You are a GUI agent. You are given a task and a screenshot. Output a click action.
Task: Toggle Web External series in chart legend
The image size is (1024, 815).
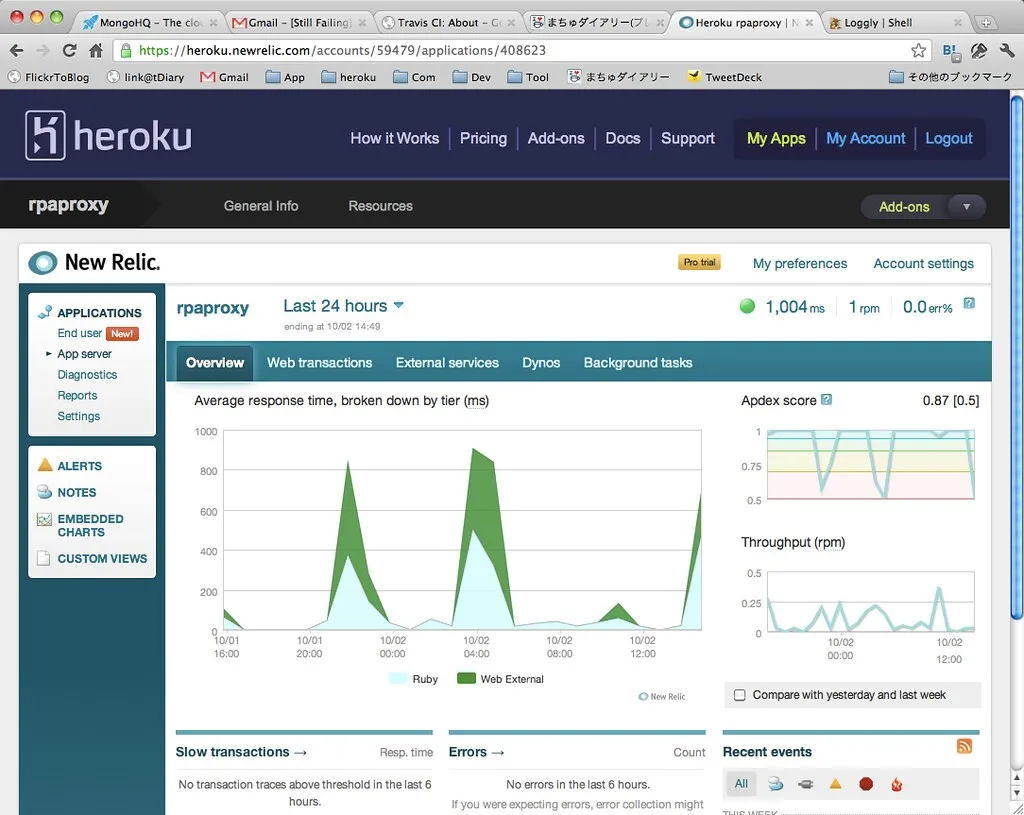pyautogui.click(x=500, y=679)
